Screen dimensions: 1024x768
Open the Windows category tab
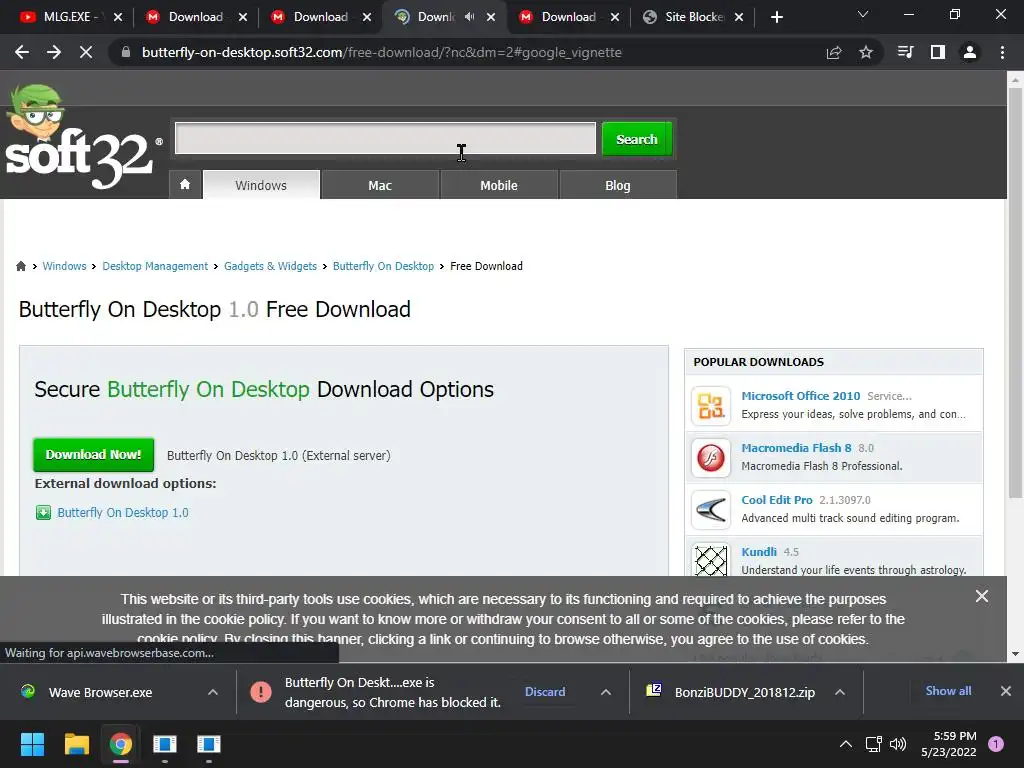[261, 185]
